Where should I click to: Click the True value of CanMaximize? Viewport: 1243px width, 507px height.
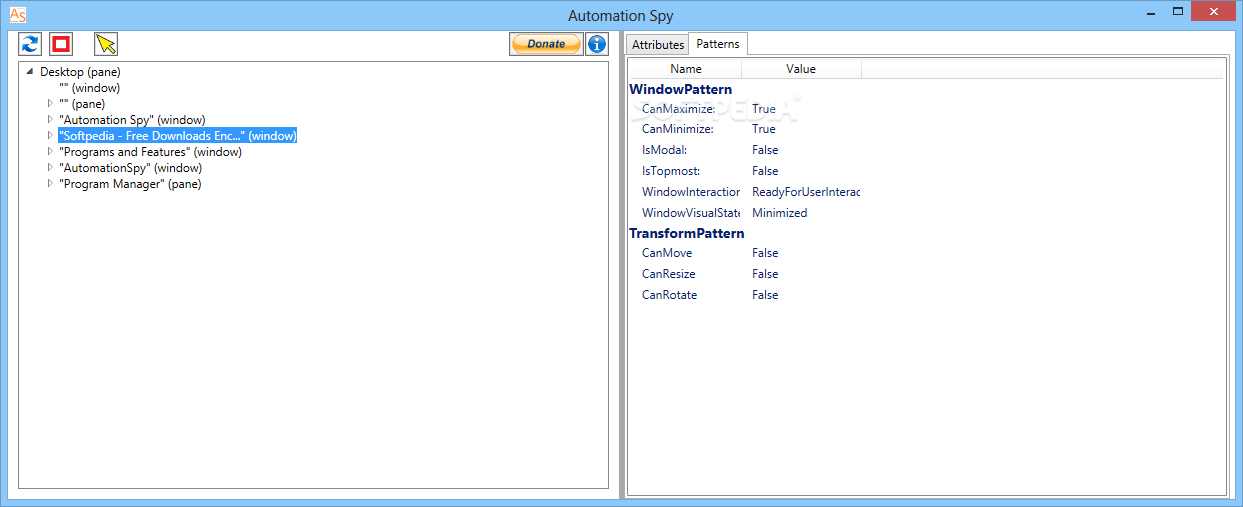click(x=764, y=108)
